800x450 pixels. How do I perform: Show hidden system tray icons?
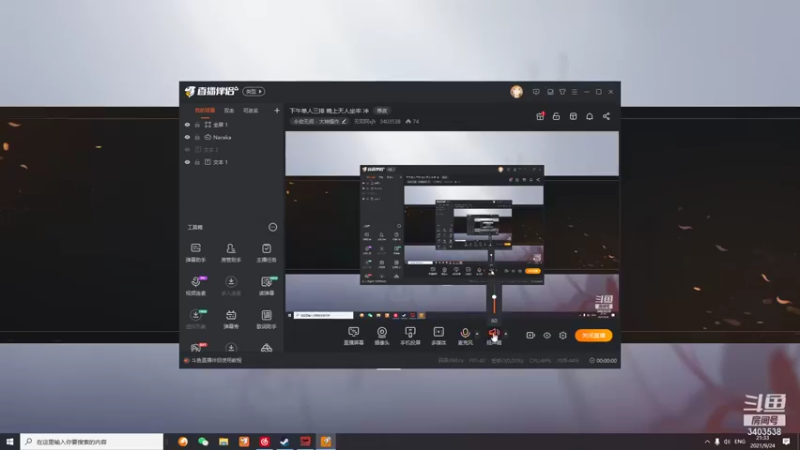pyautogui.click(x=707, y=441)
